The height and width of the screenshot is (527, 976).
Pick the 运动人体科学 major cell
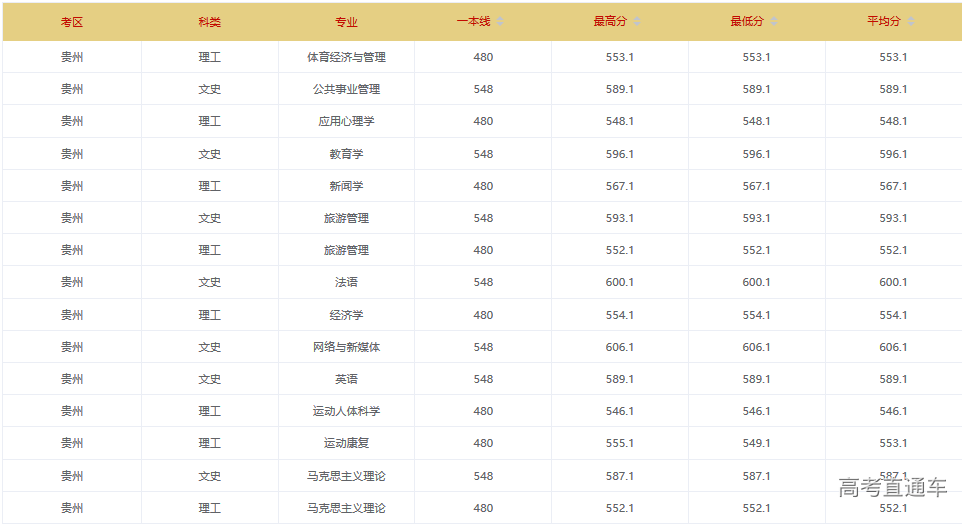(346, 411)
